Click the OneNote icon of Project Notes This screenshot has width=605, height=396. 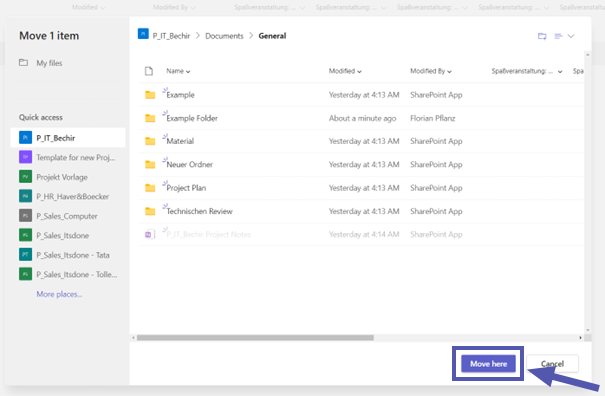150,234
